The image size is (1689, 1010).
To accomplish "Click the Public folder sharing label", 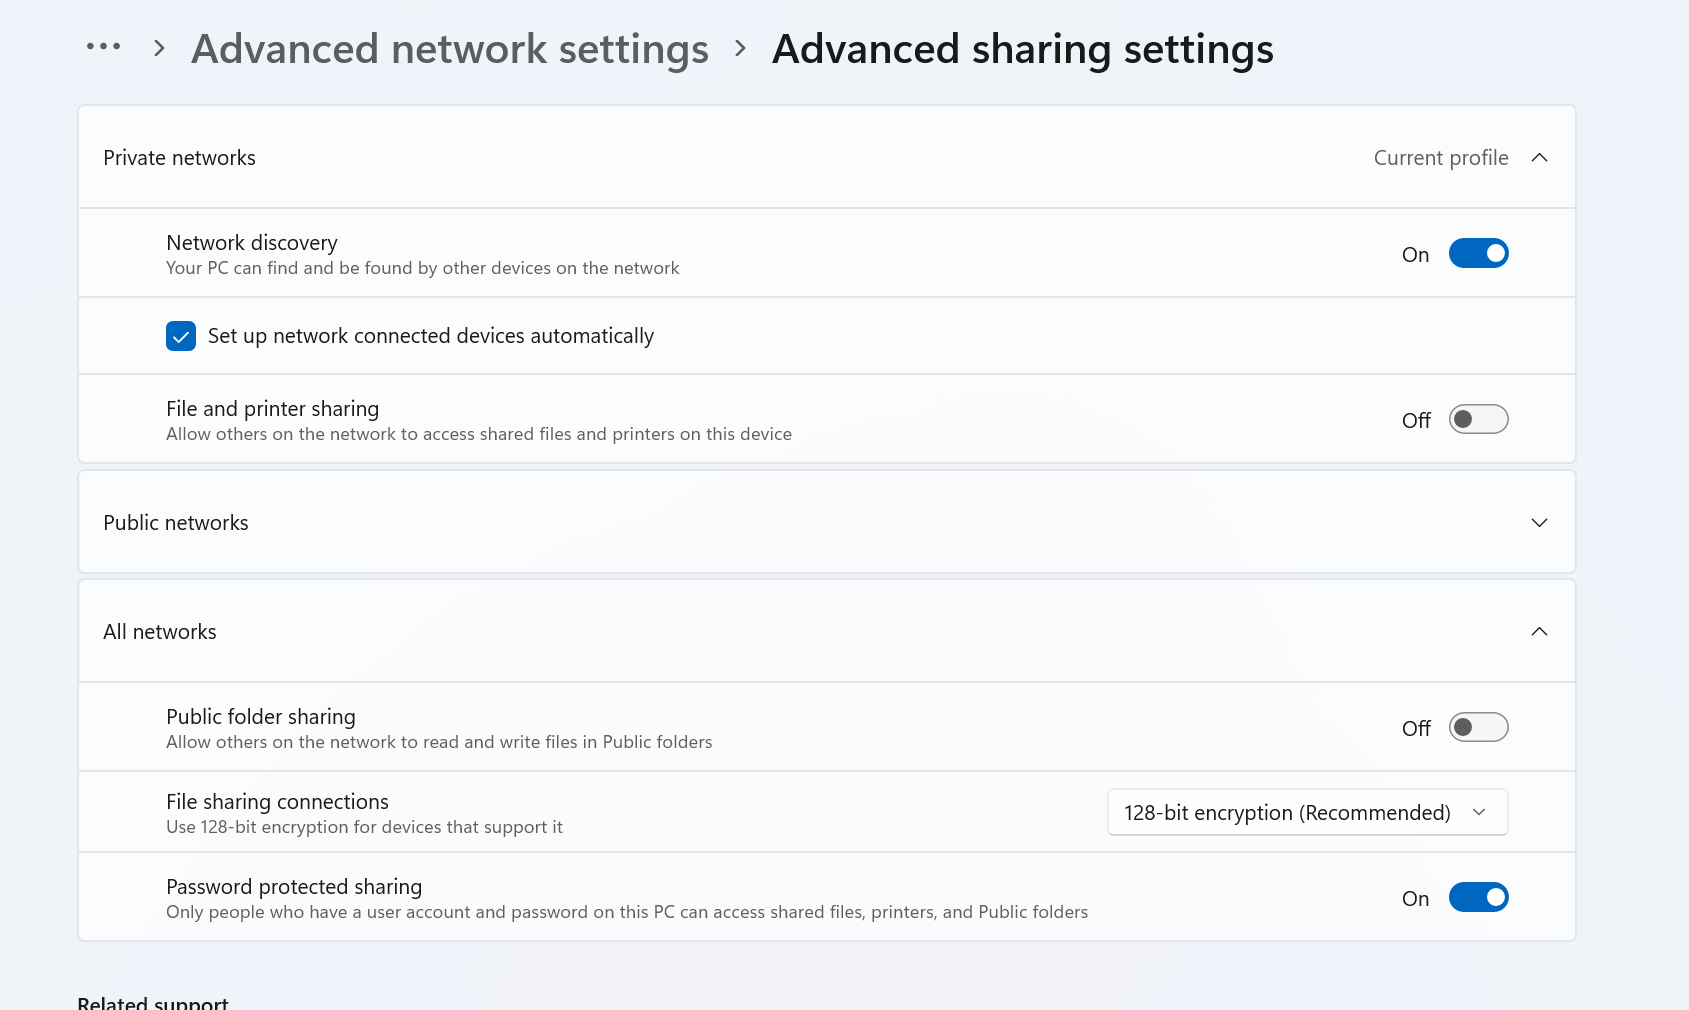I will click(x=261, y=717).
